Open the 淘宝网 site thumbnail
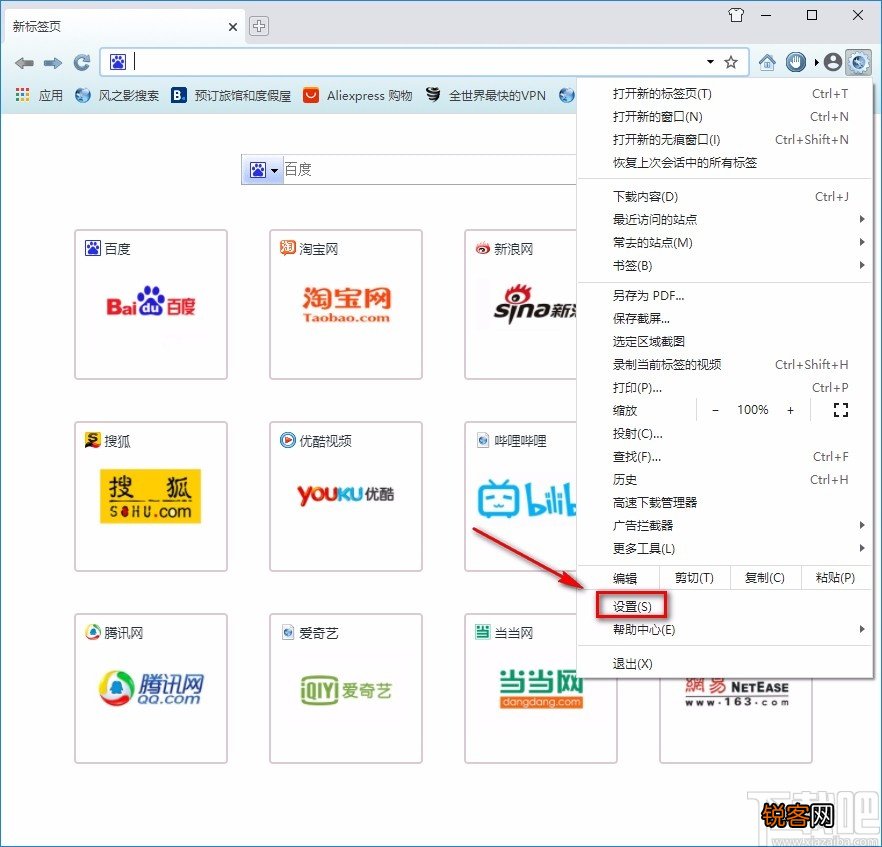 click(346, 304)
